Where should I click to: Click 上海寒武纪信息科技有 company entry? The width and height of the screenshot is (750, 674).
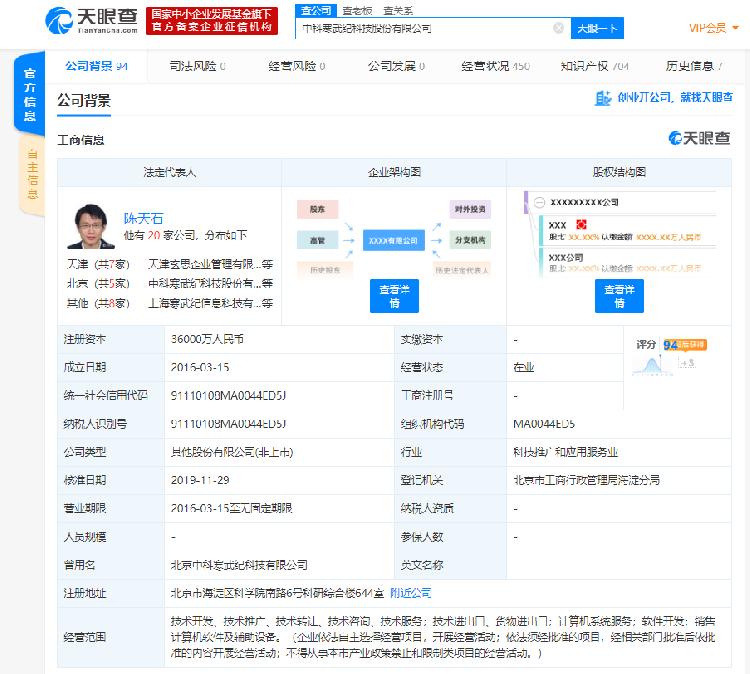(210, 303)
